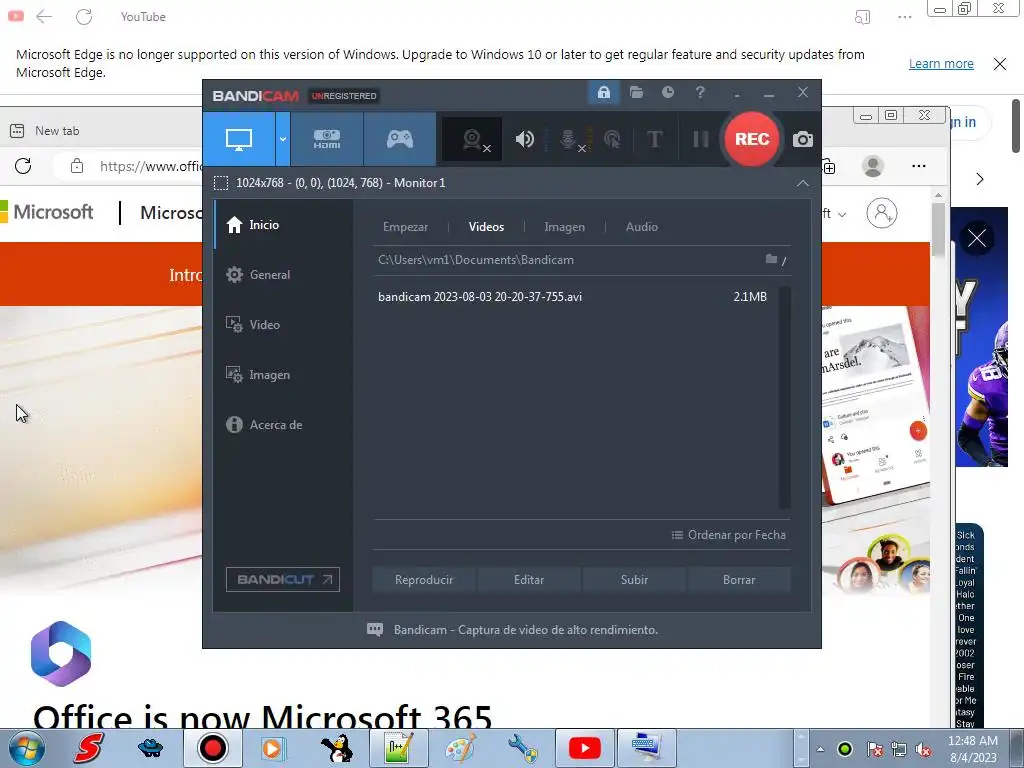Reload the YouTube app window

[84, 16]
